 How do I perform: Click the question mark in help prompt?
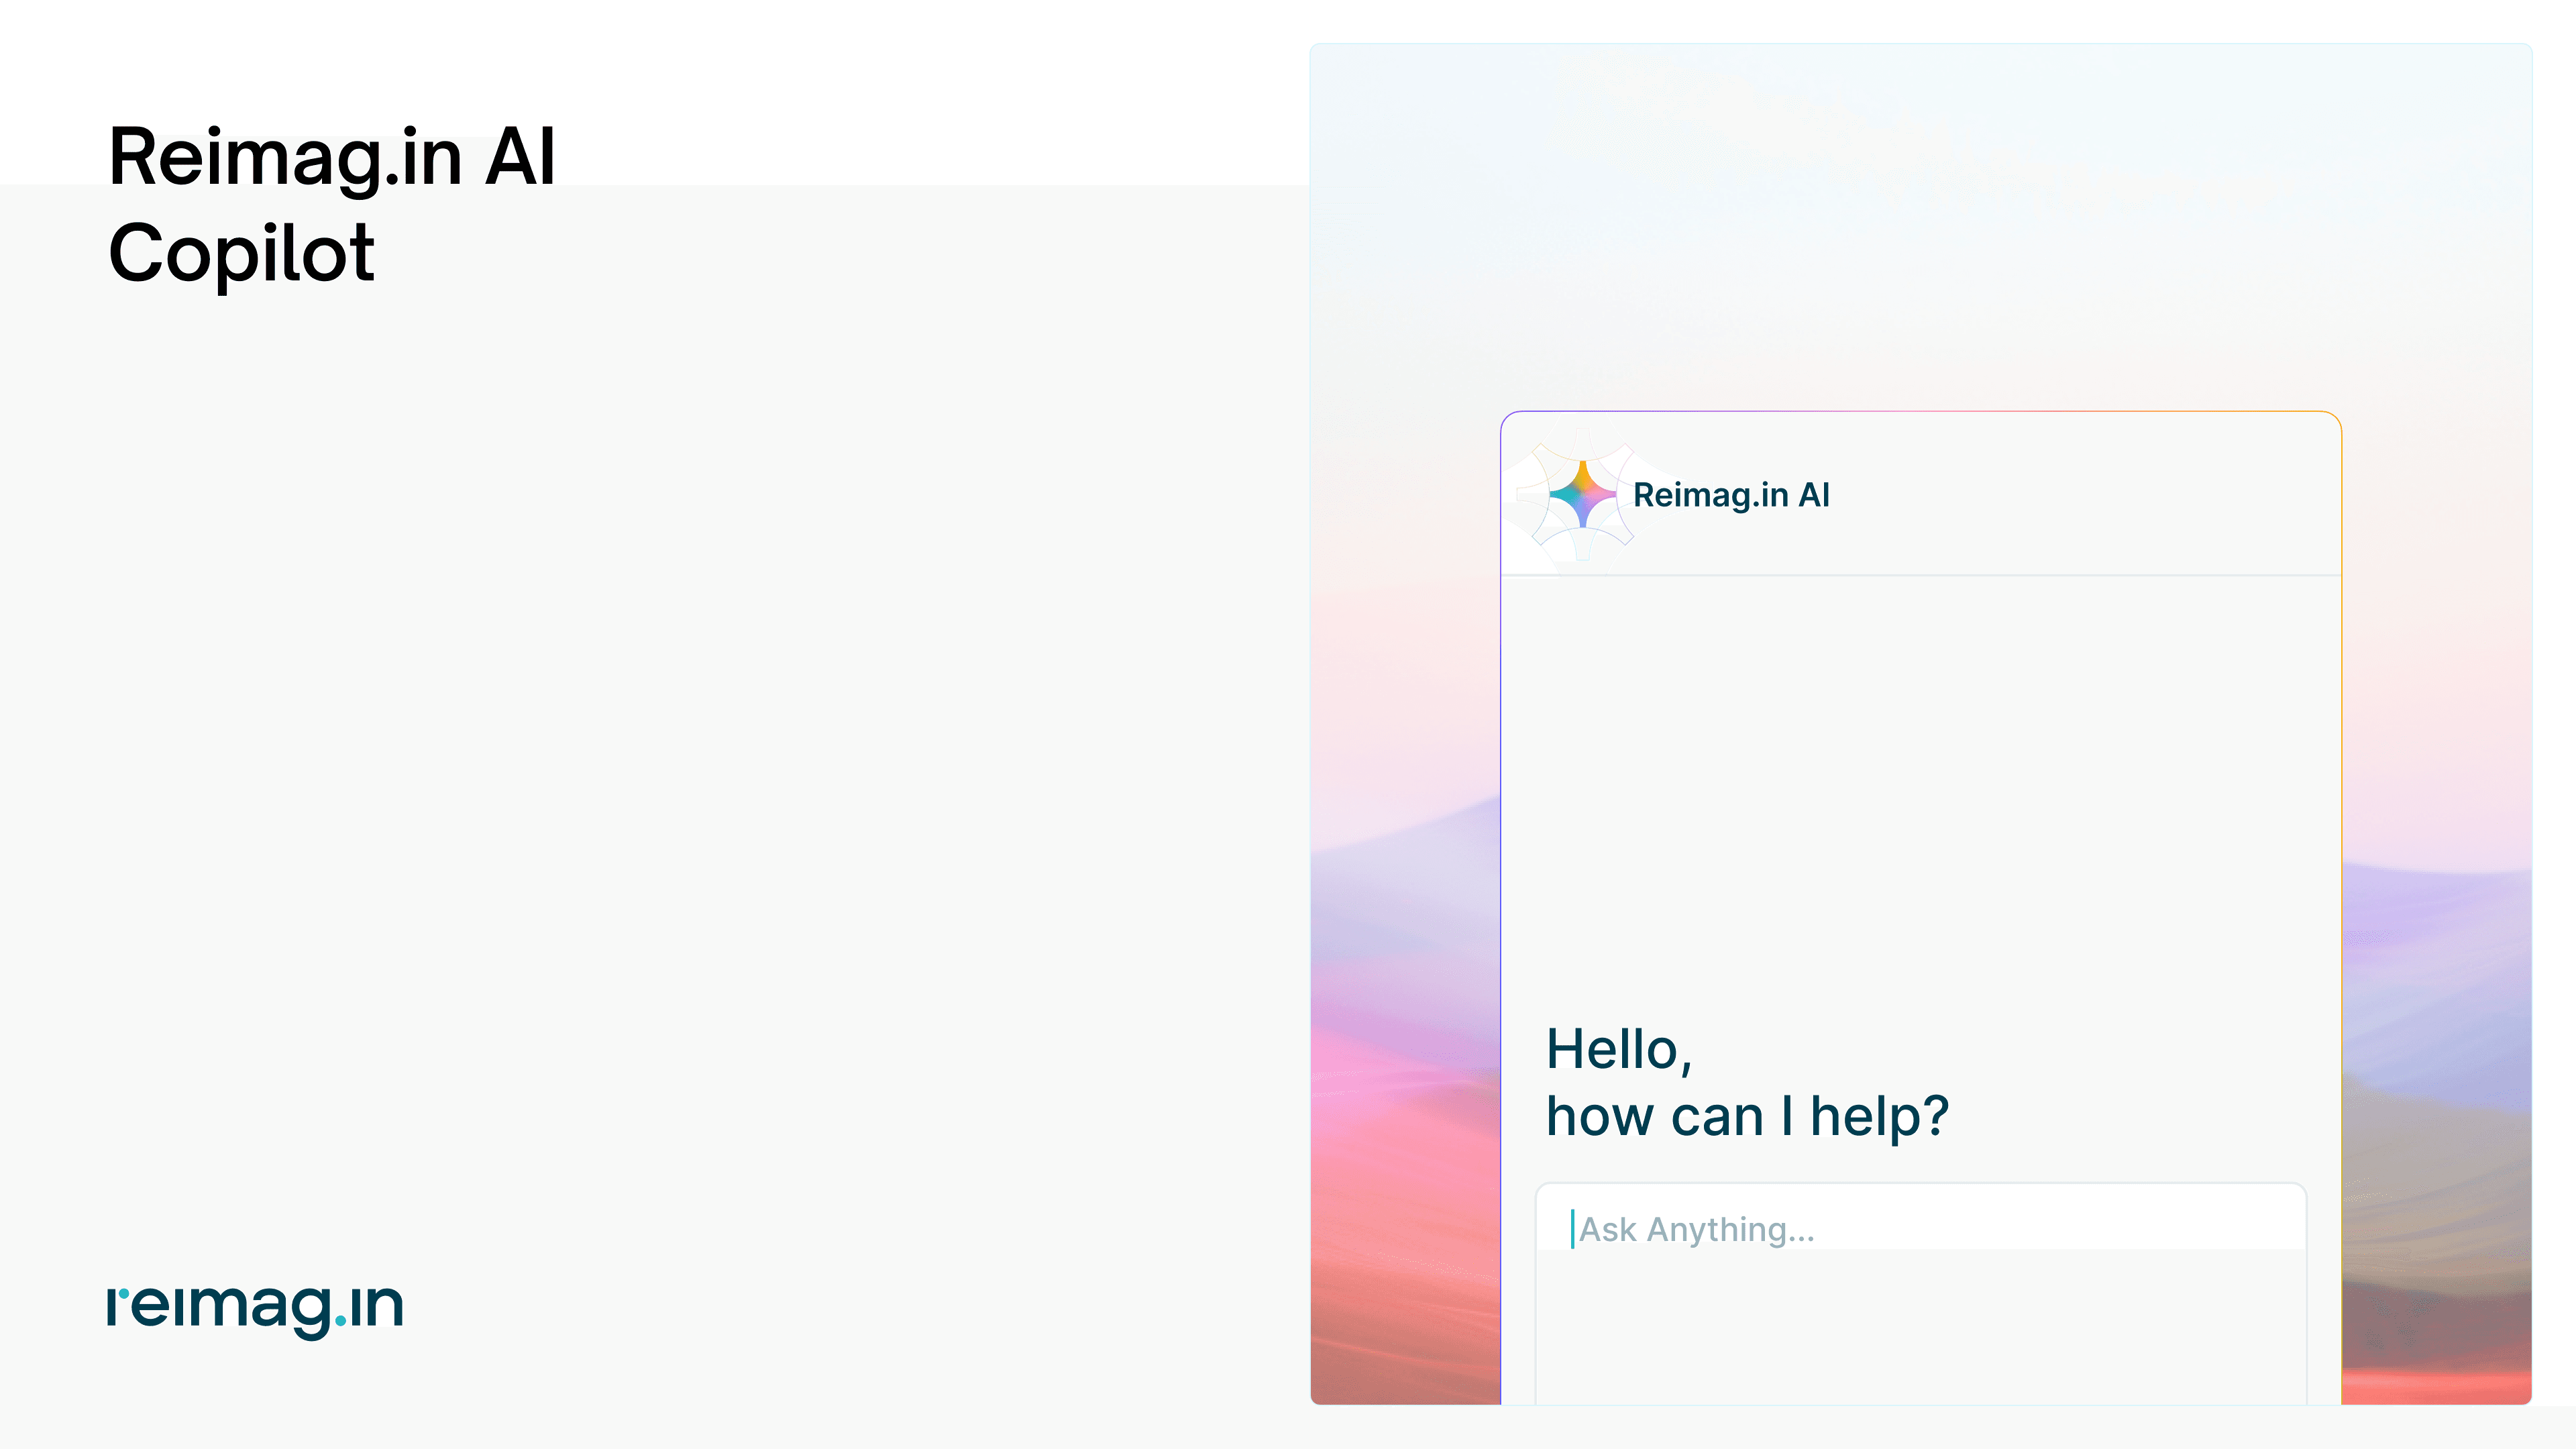pos(1936,1116)
